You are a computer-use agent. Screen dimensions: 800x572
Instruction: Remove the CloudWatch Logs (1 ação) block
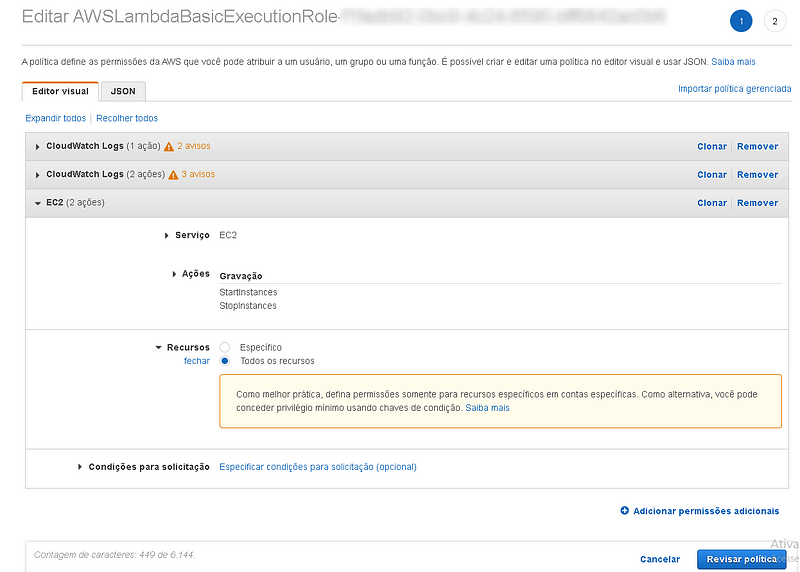tap(758, 146)
